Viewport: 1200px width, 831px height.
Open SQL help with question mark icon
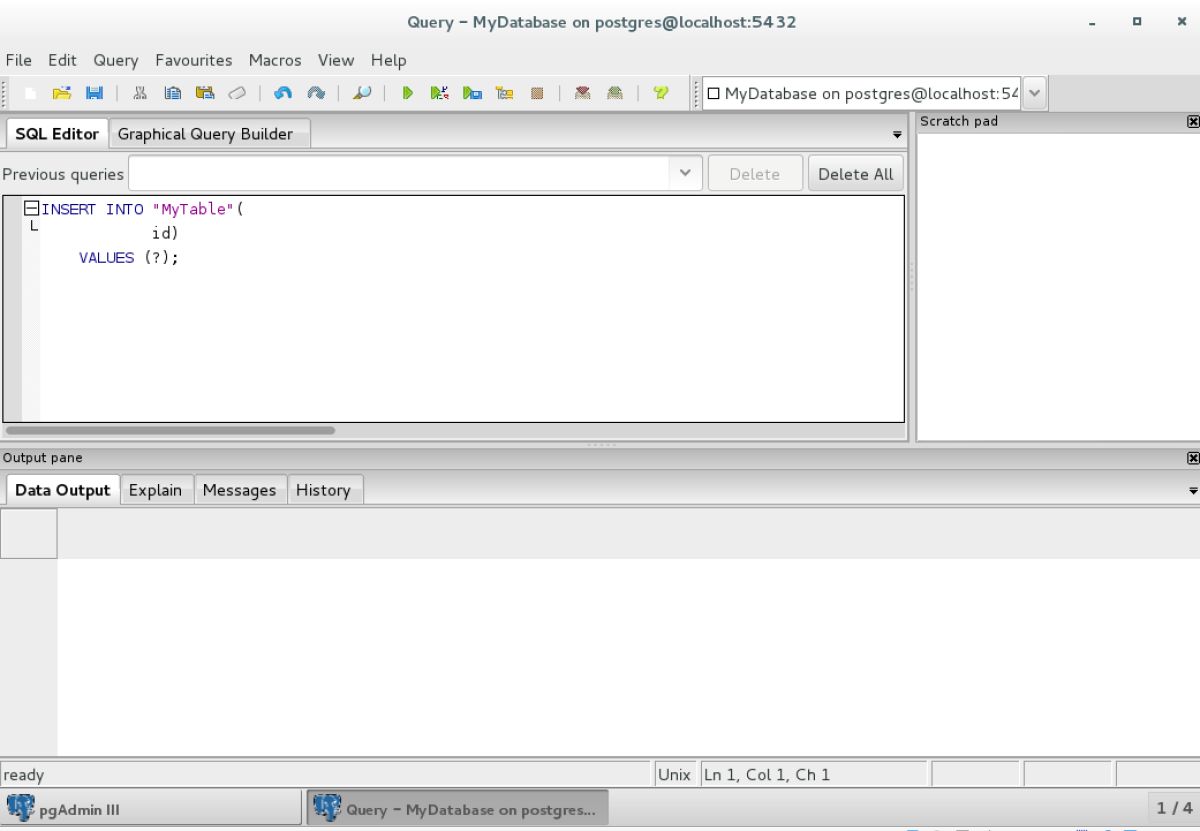click(x=660, y=93)
